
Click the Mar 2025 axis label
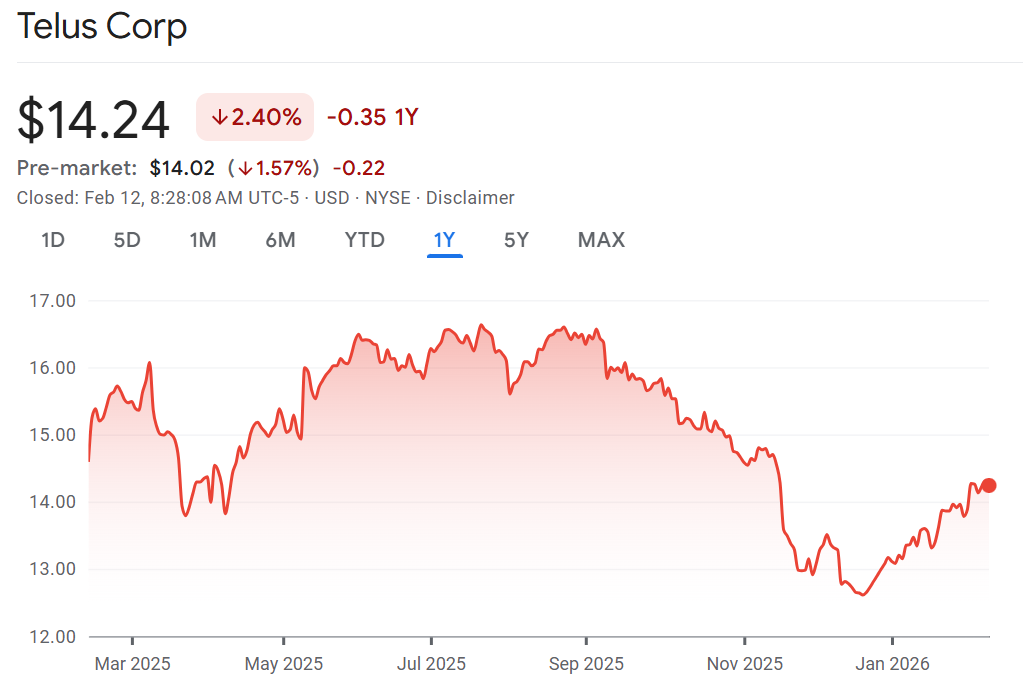133,663
